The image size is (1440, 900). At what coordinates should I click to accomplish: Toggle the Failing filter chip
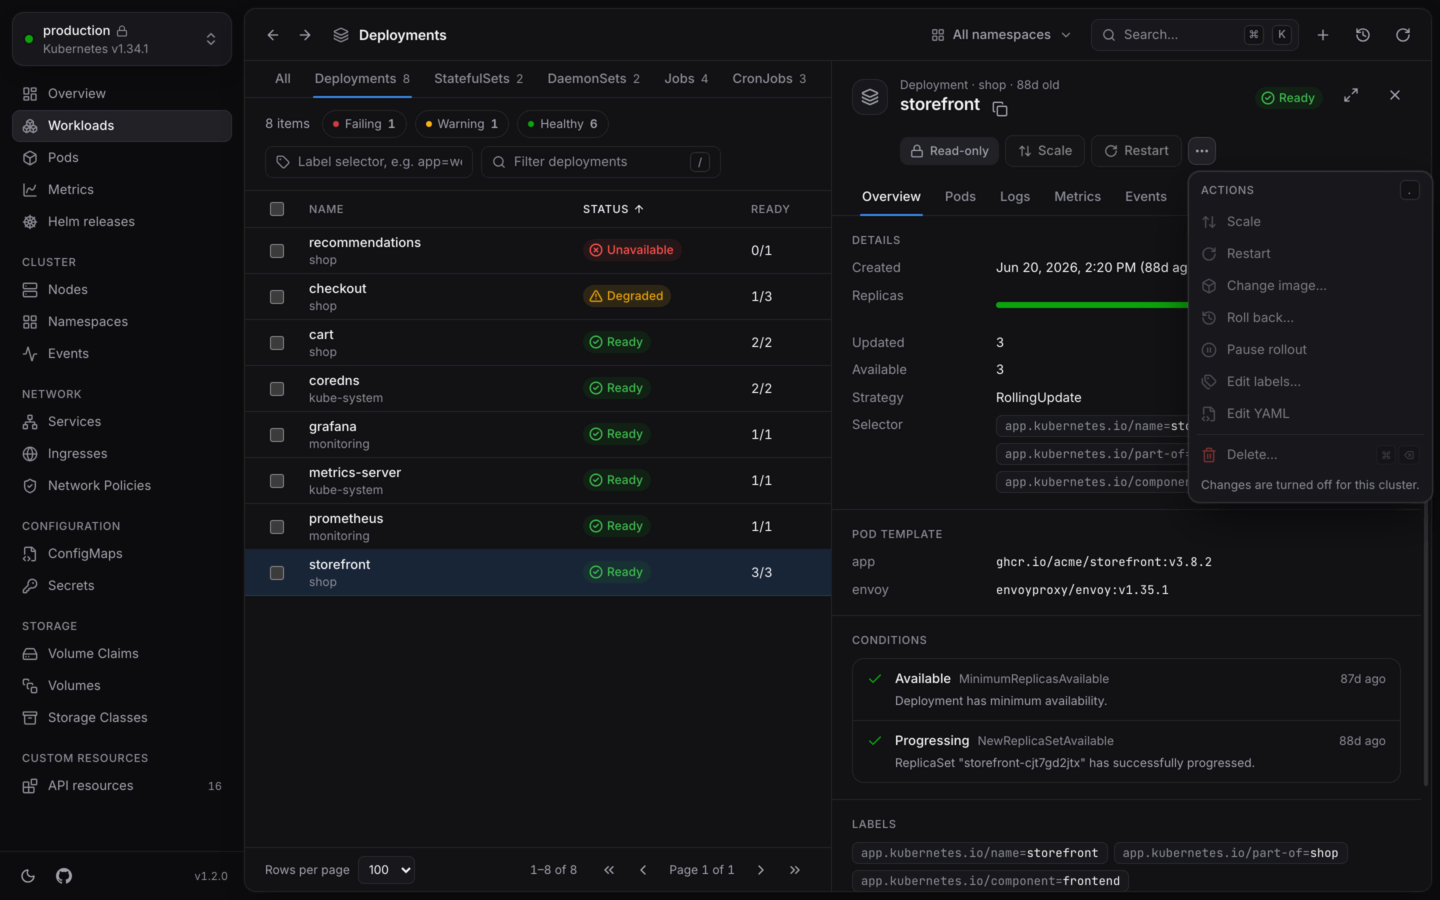[364, 124]
